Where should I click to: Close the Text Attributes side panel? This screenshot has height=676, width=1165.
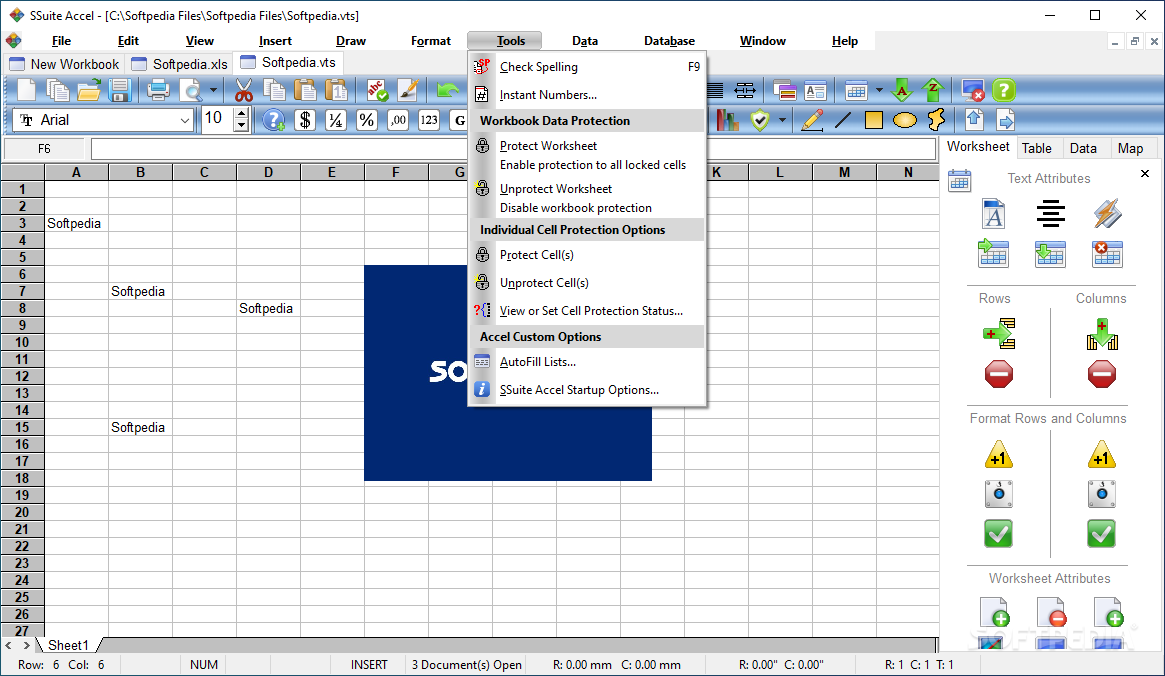[1145, 174]
